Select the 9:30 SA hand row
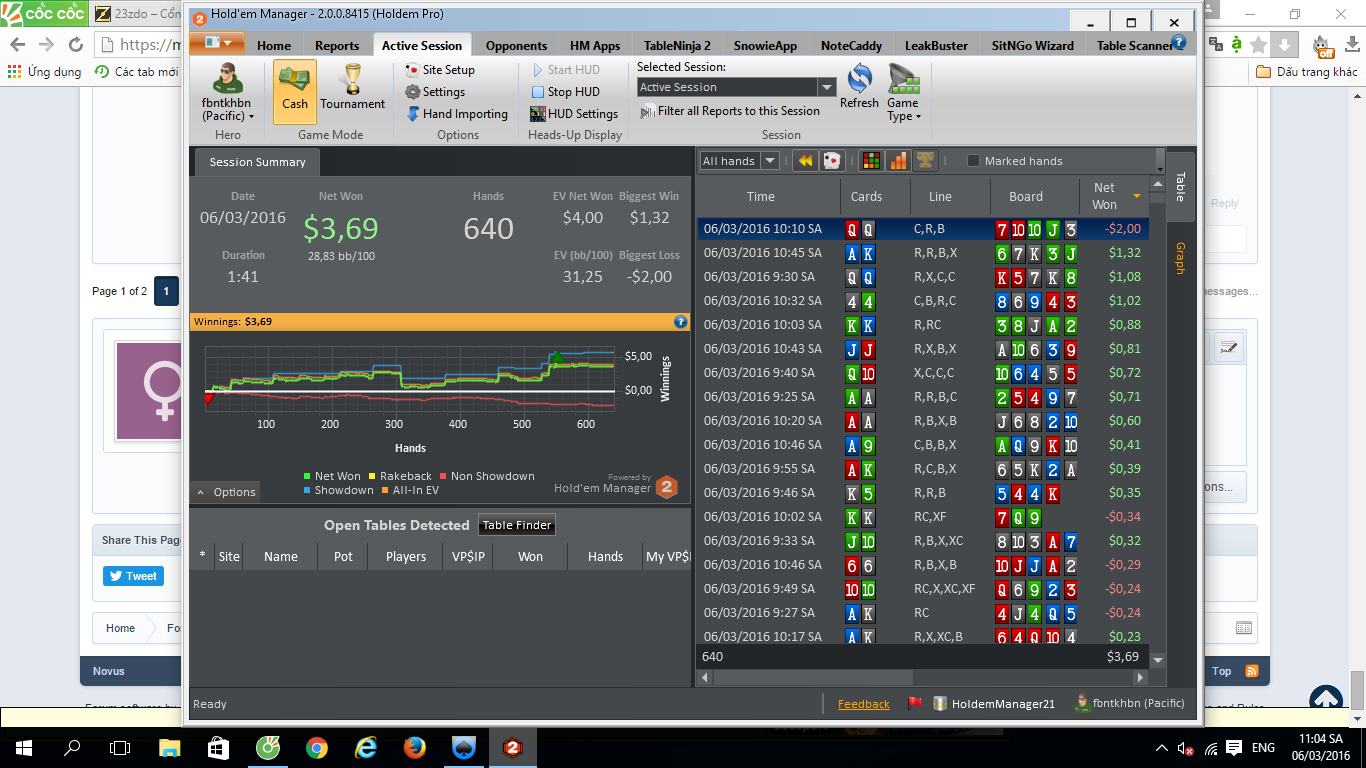 point(922,277)
